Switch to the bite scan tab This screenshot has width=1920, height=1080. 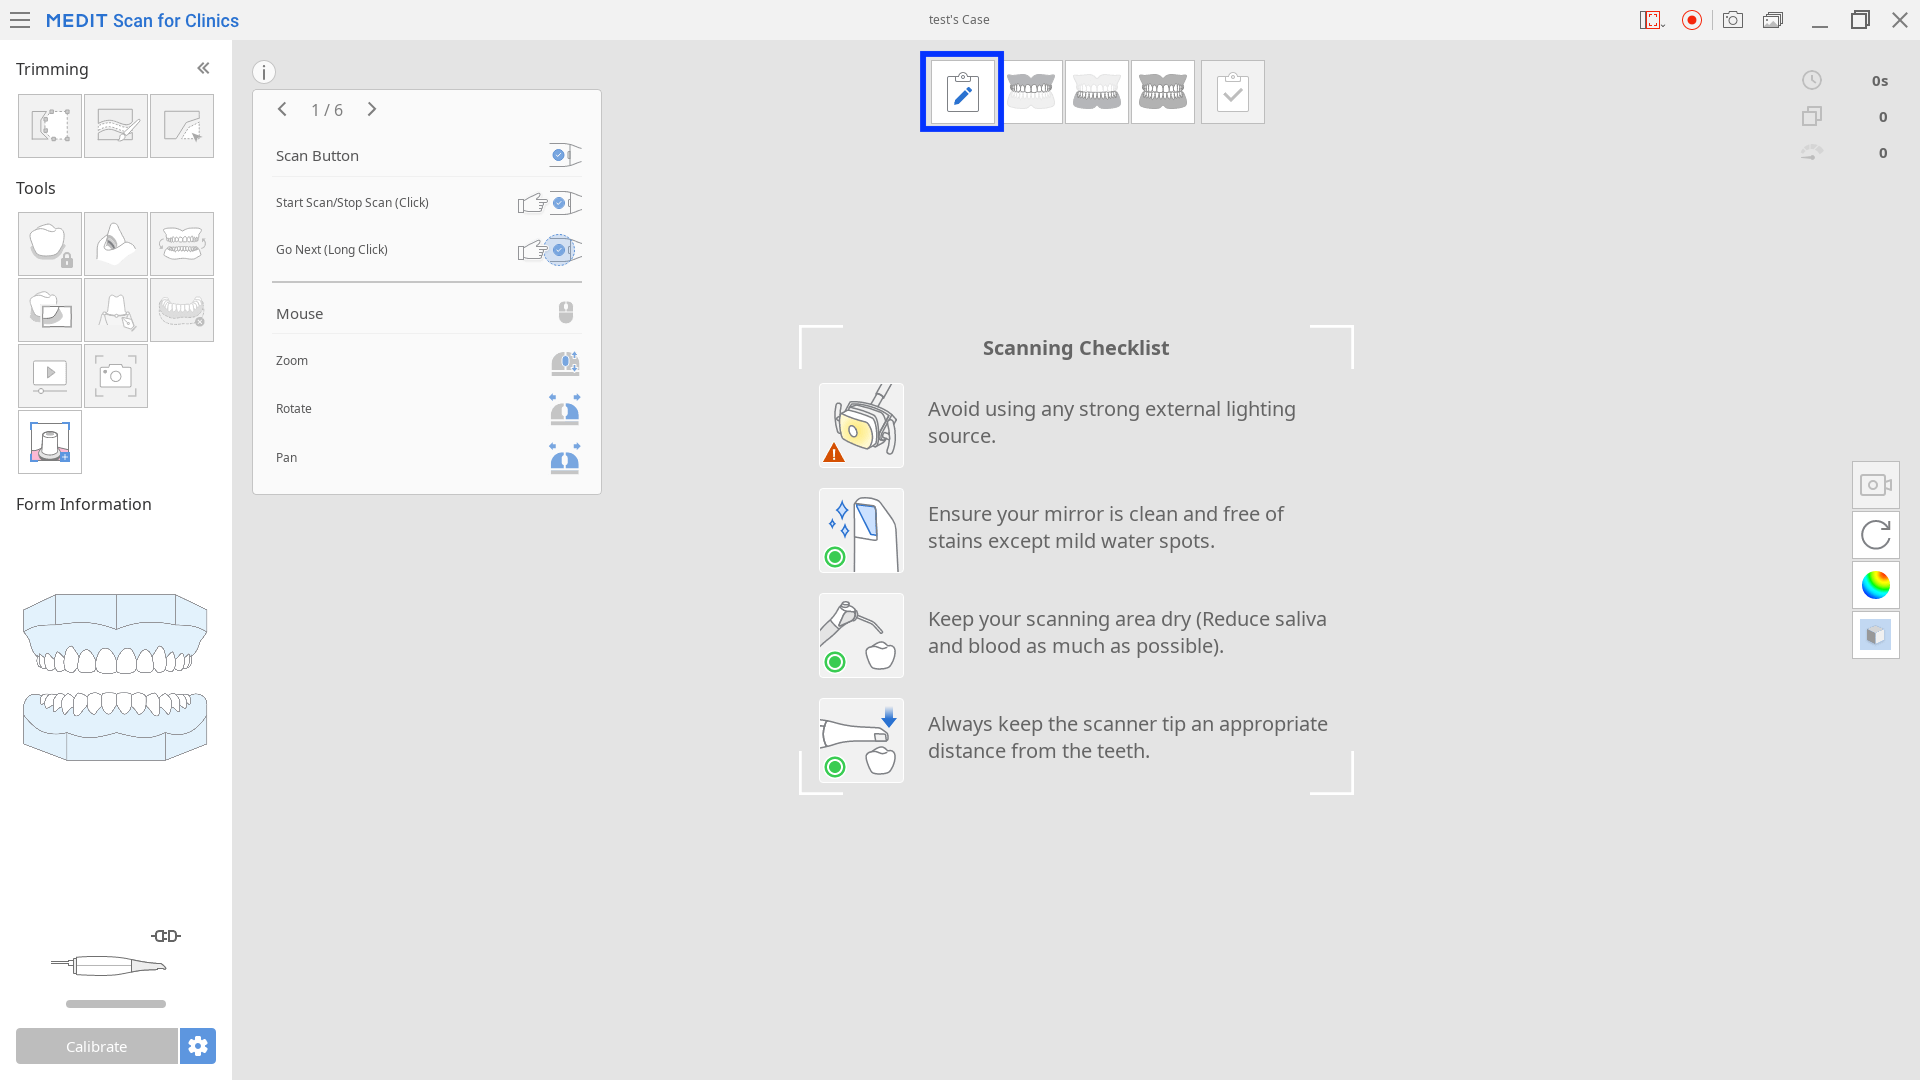coord(1162,91)
